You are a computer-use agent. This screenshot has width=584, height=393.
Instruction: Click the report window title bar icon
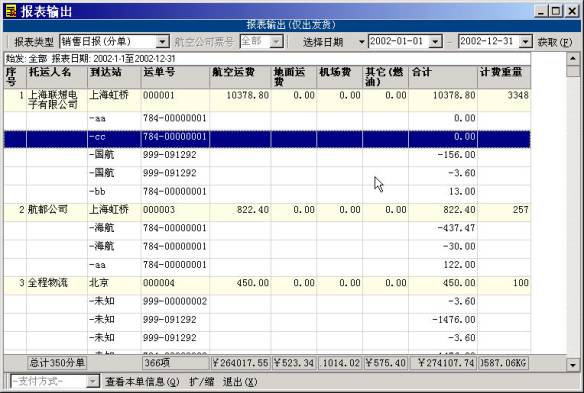tap(11, 11)
